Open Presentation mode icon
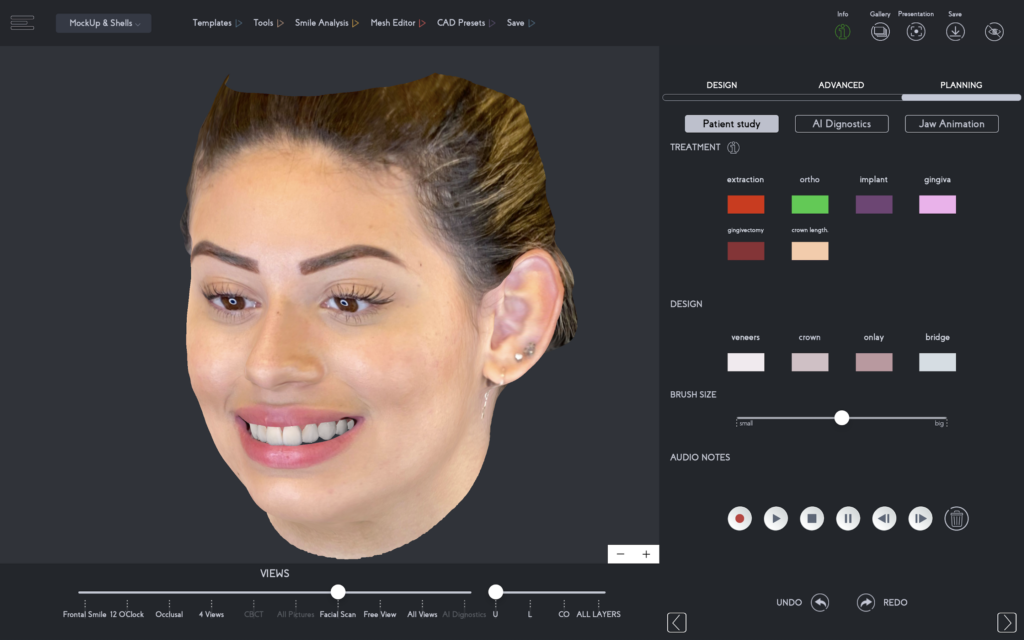 (x=916, y=32)
